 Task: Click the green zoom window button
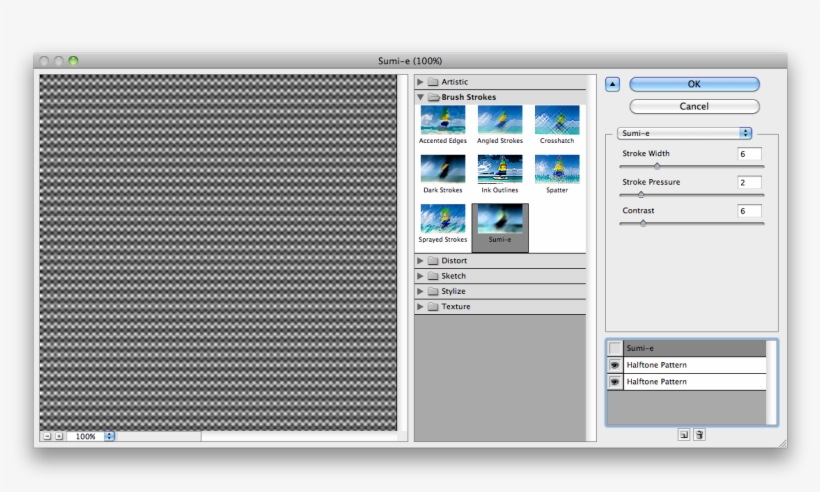[73, 61]
